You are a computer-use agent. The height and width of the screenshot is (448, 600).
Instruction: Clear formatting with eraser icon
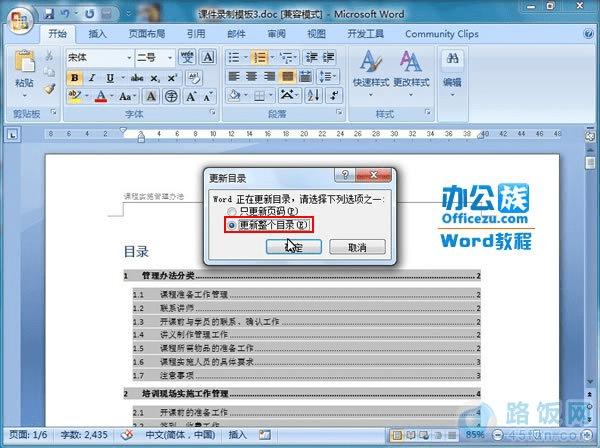click(x=194, y=78)
